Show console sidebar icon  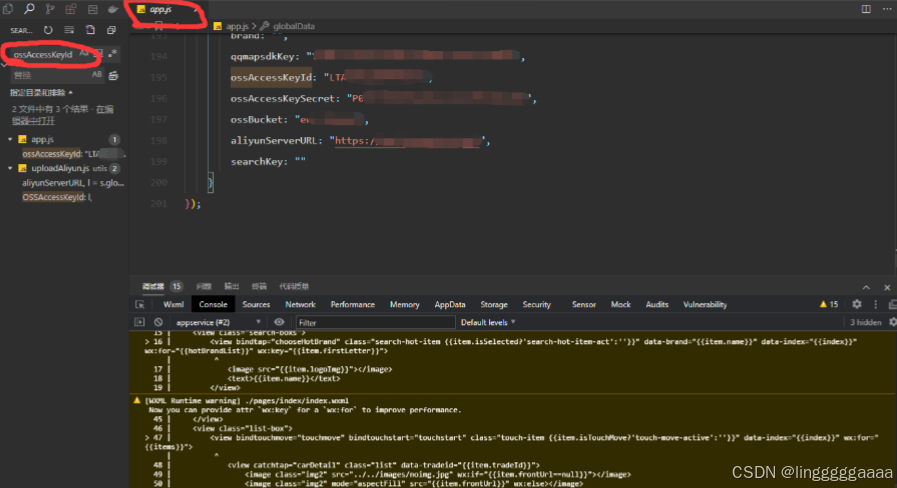140,322
